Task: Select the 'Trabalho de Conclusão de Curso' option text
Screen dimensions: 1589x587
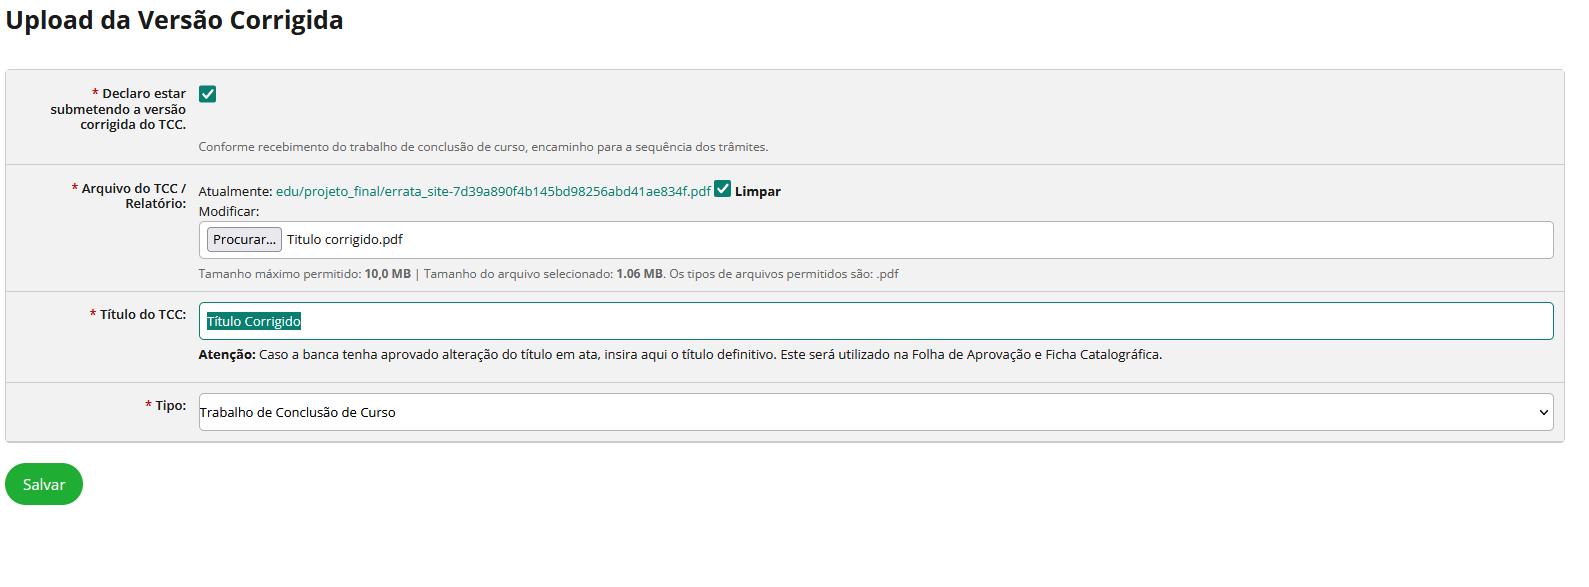Action: 298,412
